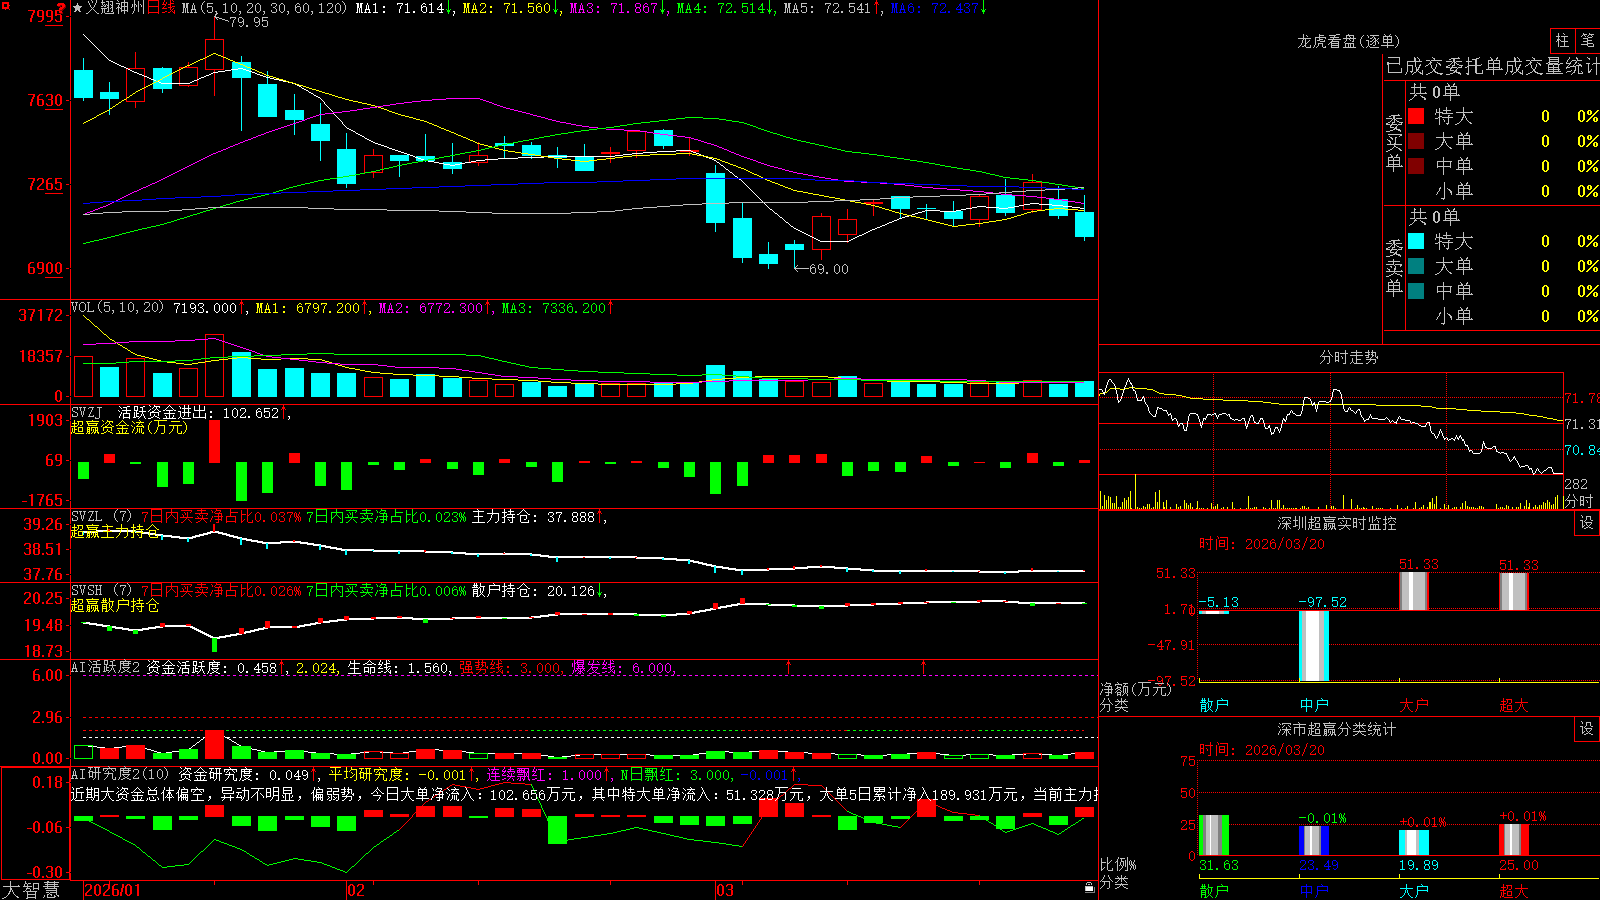This screenshot has height=900, width=1600.
Task: Click SVSH (7) indicator title
Action: point(101,591)
